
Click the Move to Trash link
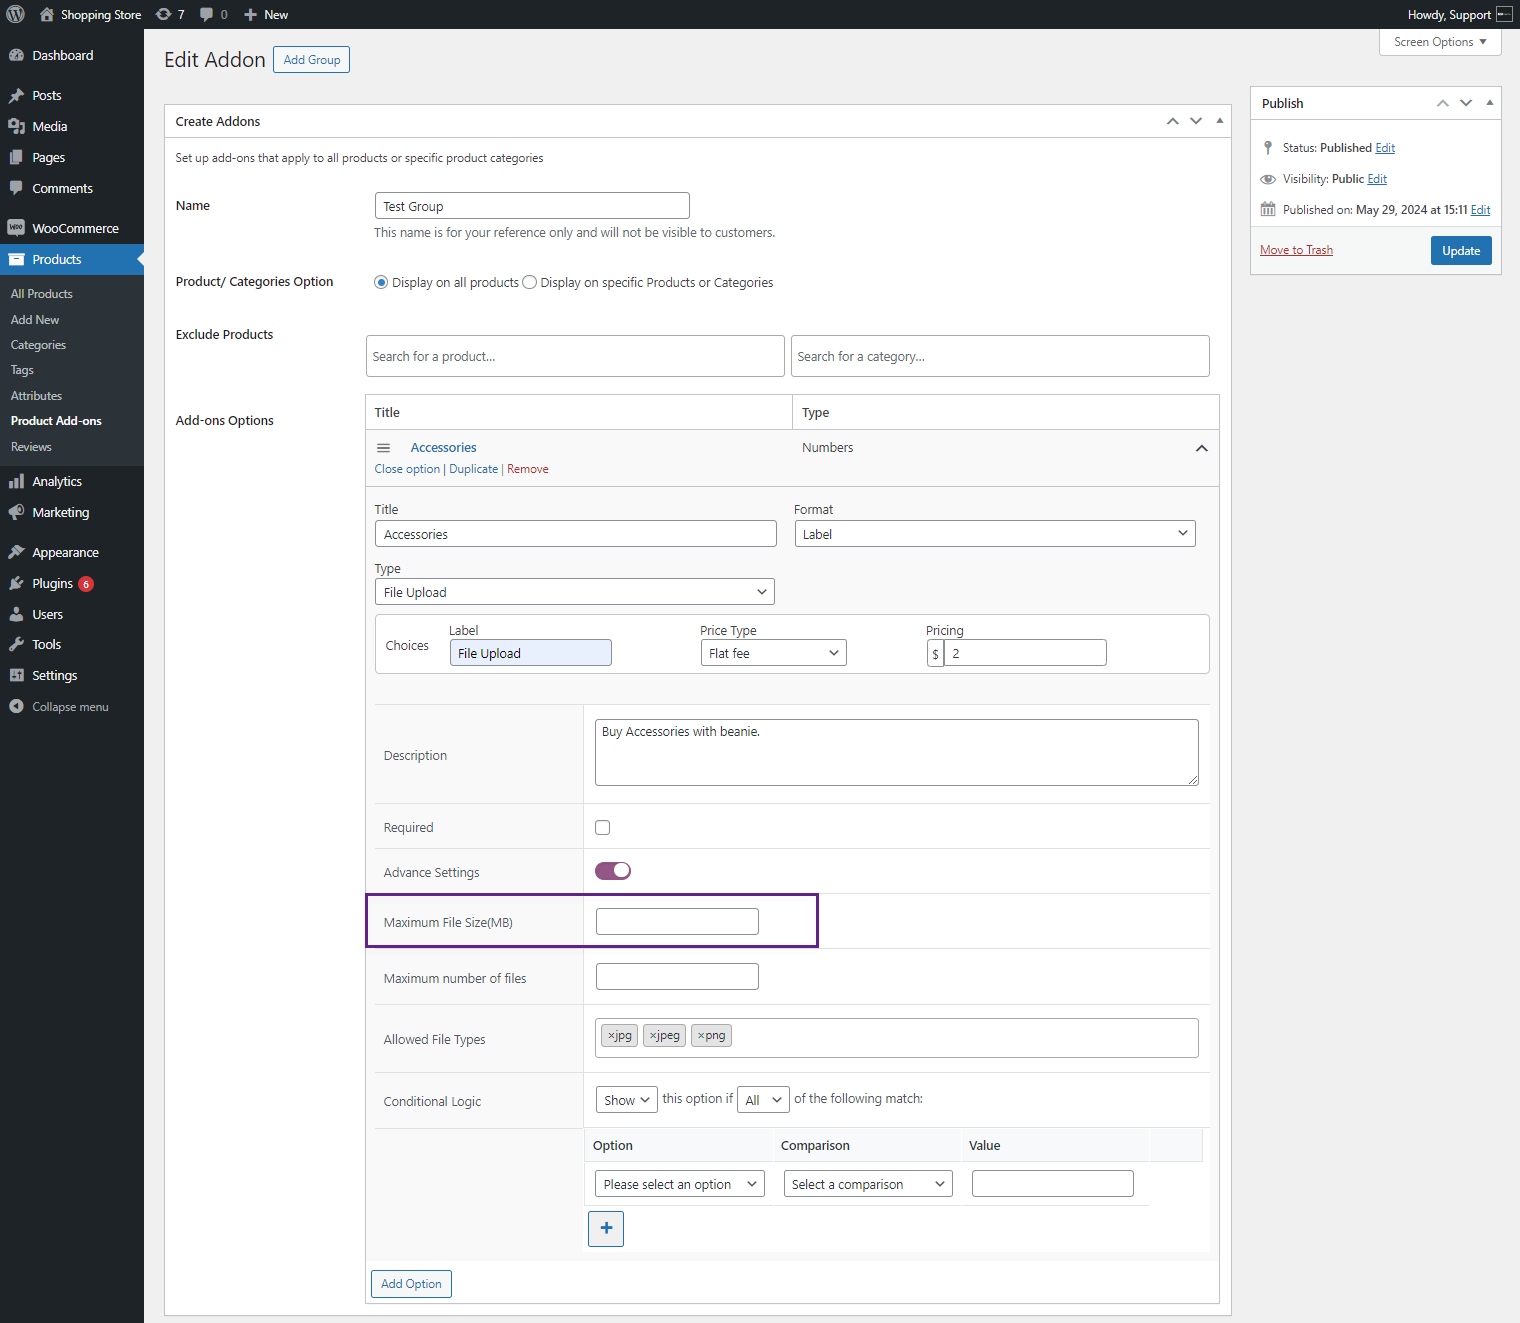coord(1296,250)
